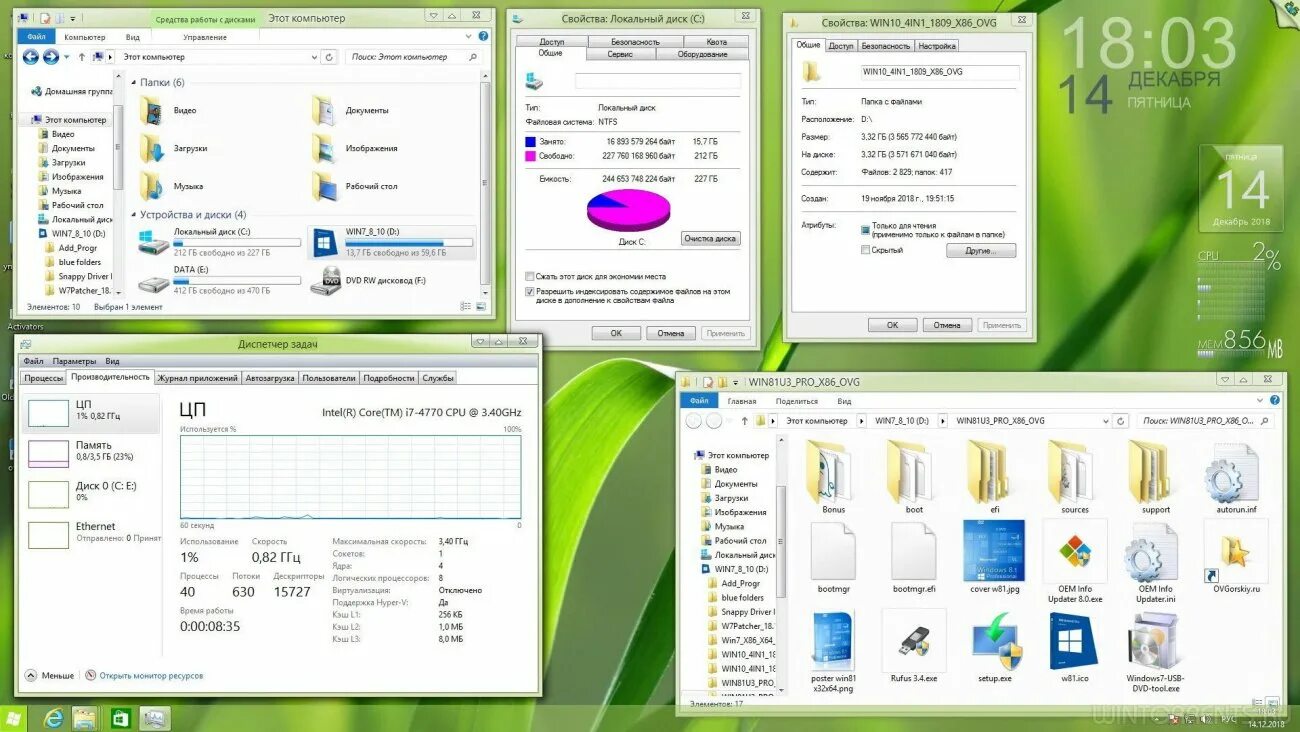Viewport: 1300px width, 732px height.
Task: Open File Explorer from the taskbar
Action: coord(86,718)
